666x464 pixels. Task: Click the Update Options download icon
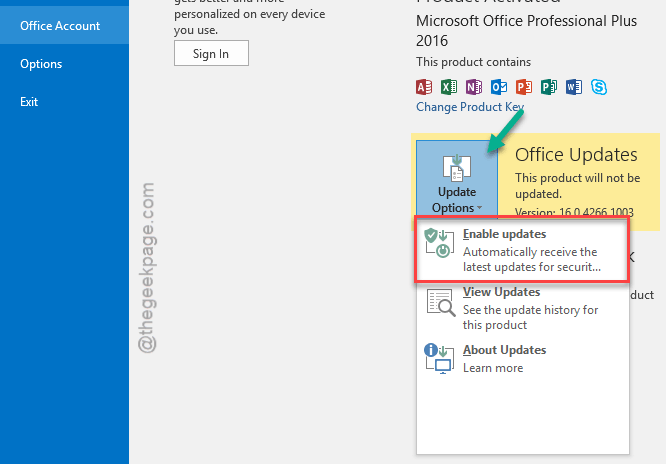(x=457, y=168)
